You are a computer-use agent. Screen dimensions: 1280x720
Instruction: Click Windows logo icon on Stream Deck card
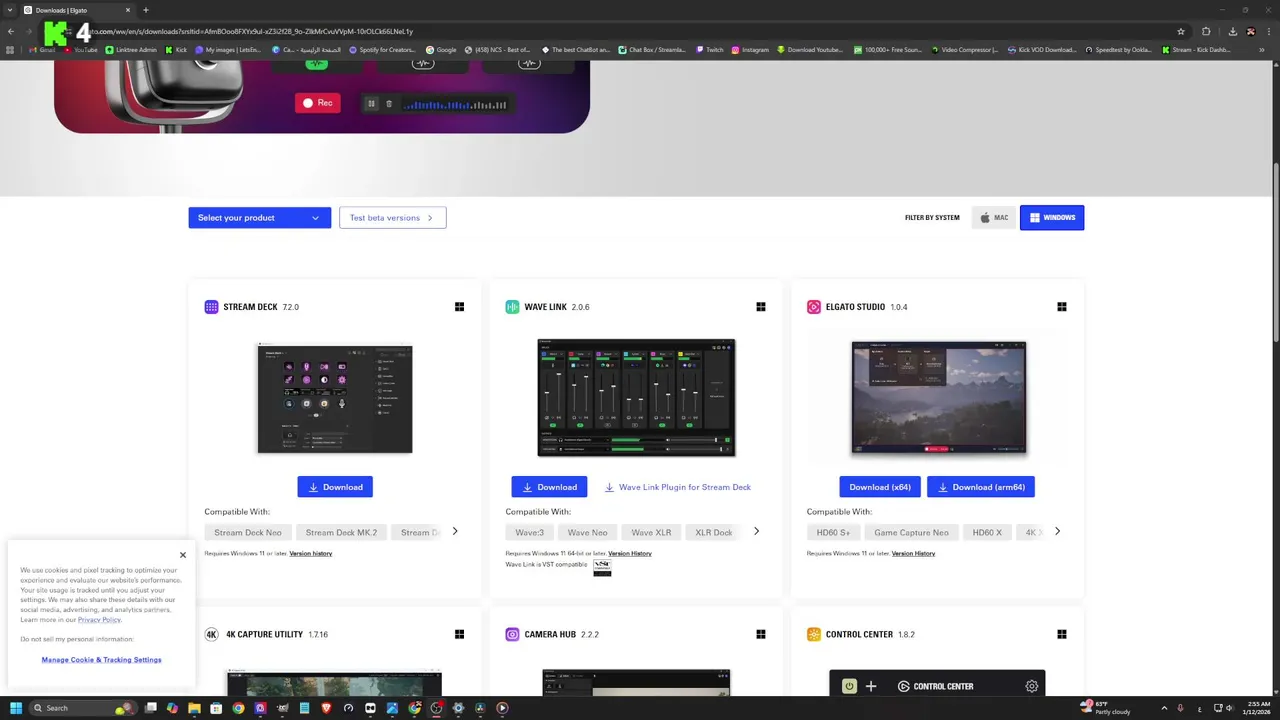[459, 307]
